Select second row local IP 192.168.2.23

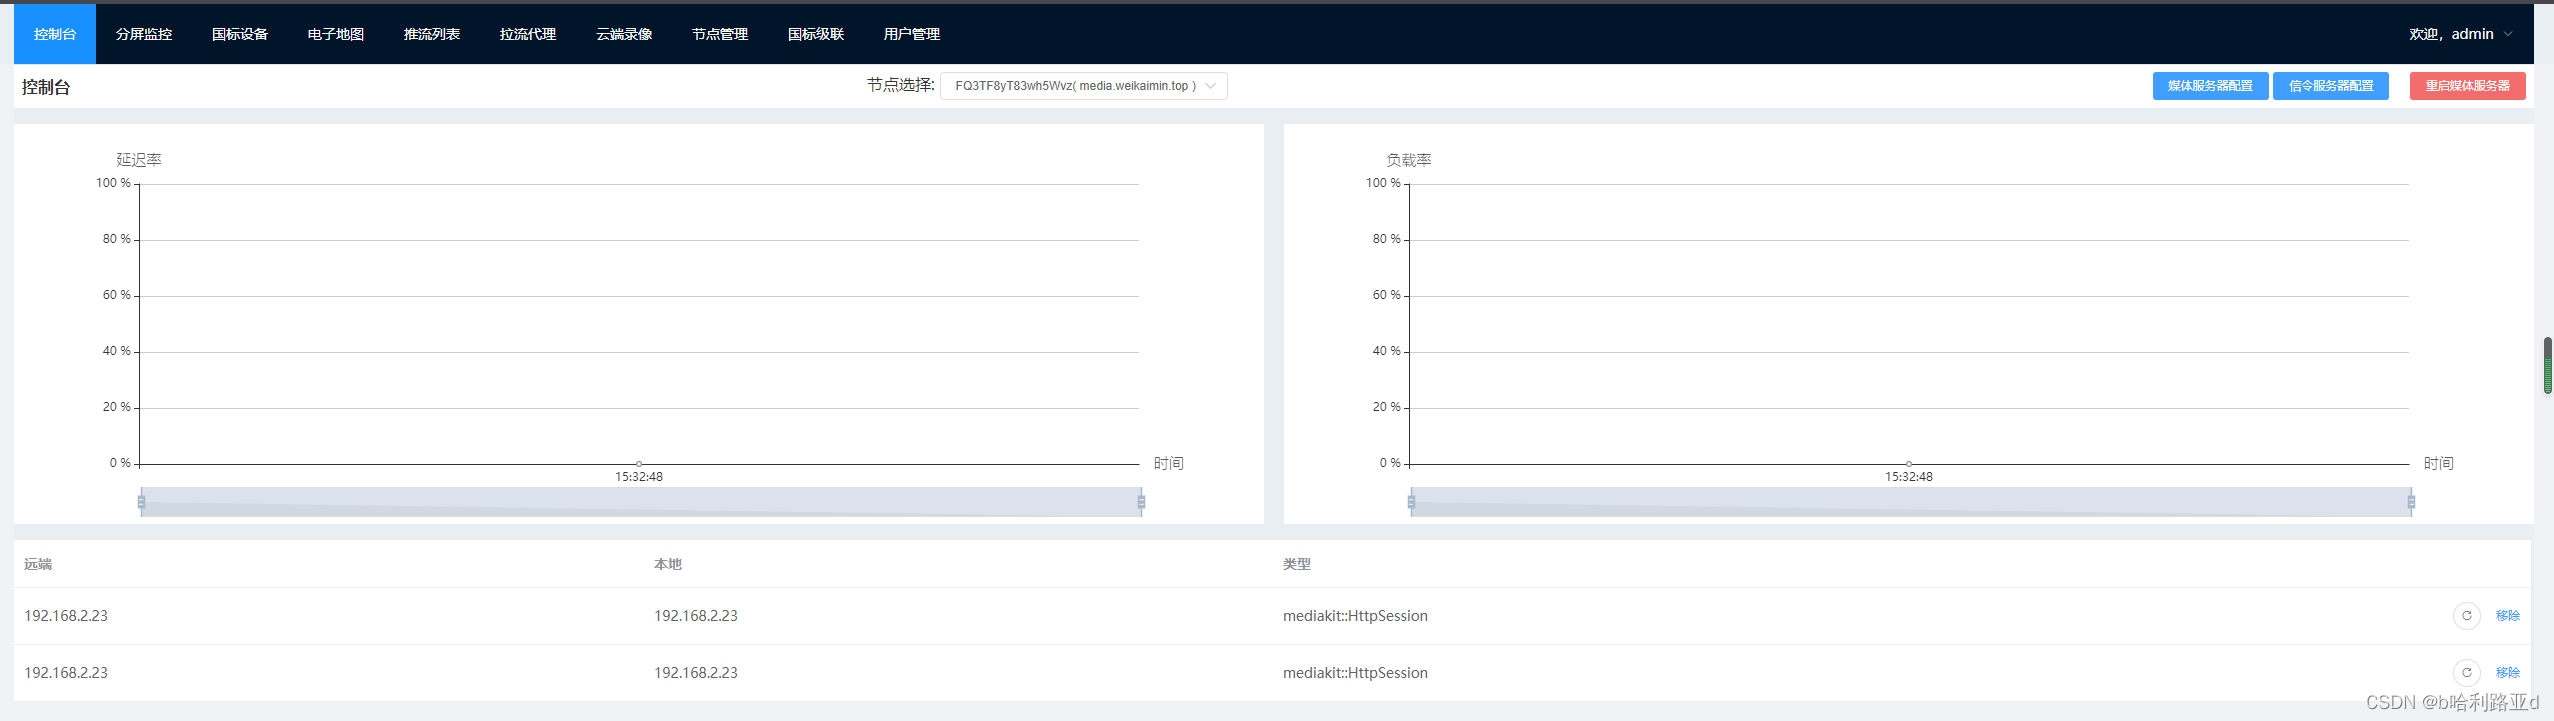click(x=696, y=673)
